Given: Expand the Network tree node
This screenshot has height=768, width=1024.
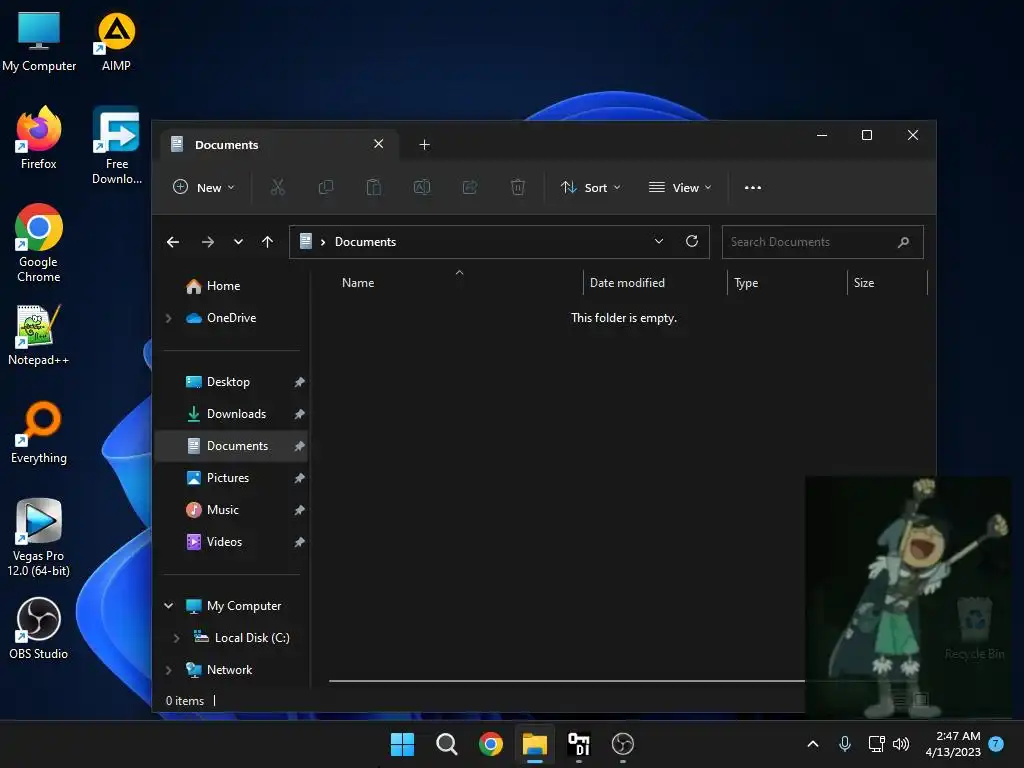Looking at the screenshot, I should tap(168, 670).
